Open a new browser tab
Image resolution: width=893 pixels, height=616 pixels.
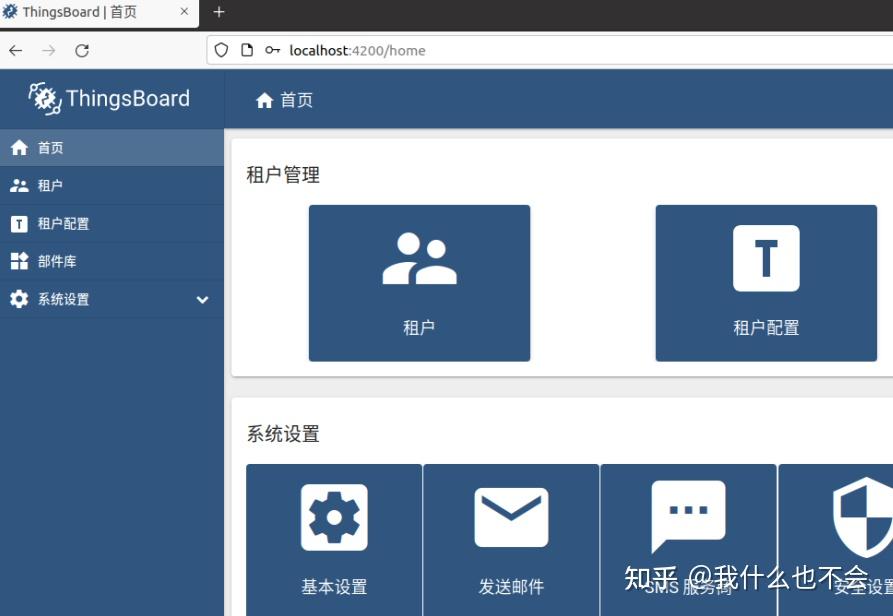[218, 13]
